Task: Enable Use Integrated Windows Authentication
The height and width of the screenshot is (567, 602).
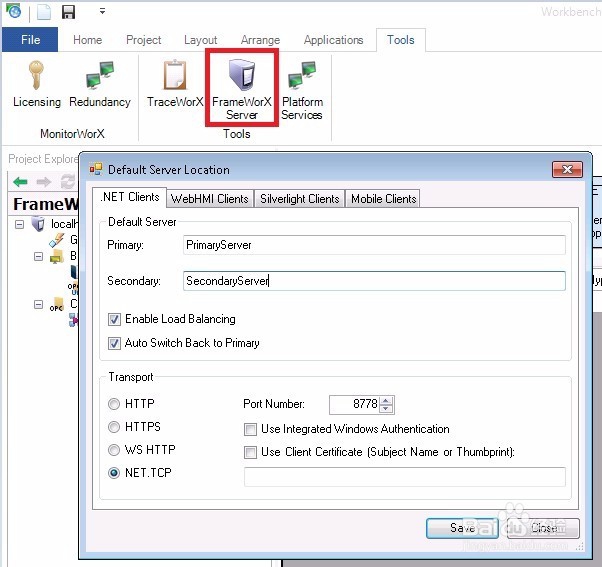Action: [x=250, y=429]
